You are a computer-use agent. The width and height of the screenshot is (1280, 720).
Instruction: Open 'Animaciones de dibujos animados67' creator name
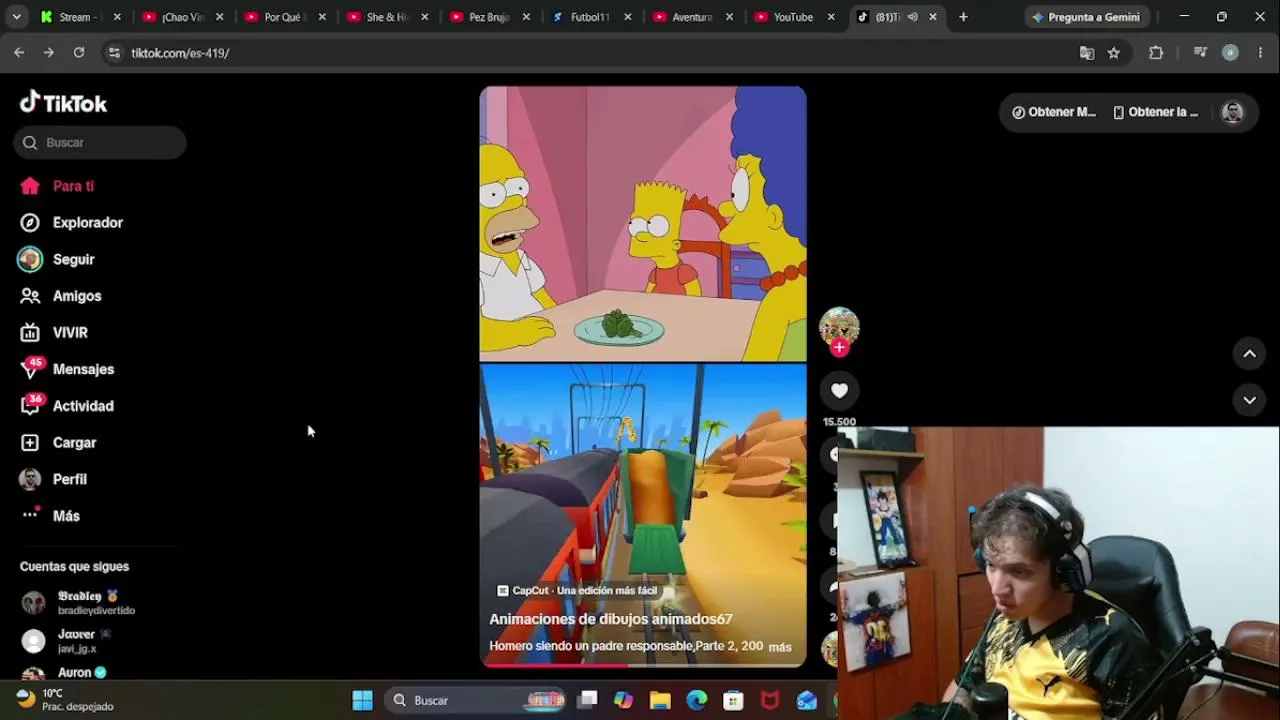coord(611,619)
